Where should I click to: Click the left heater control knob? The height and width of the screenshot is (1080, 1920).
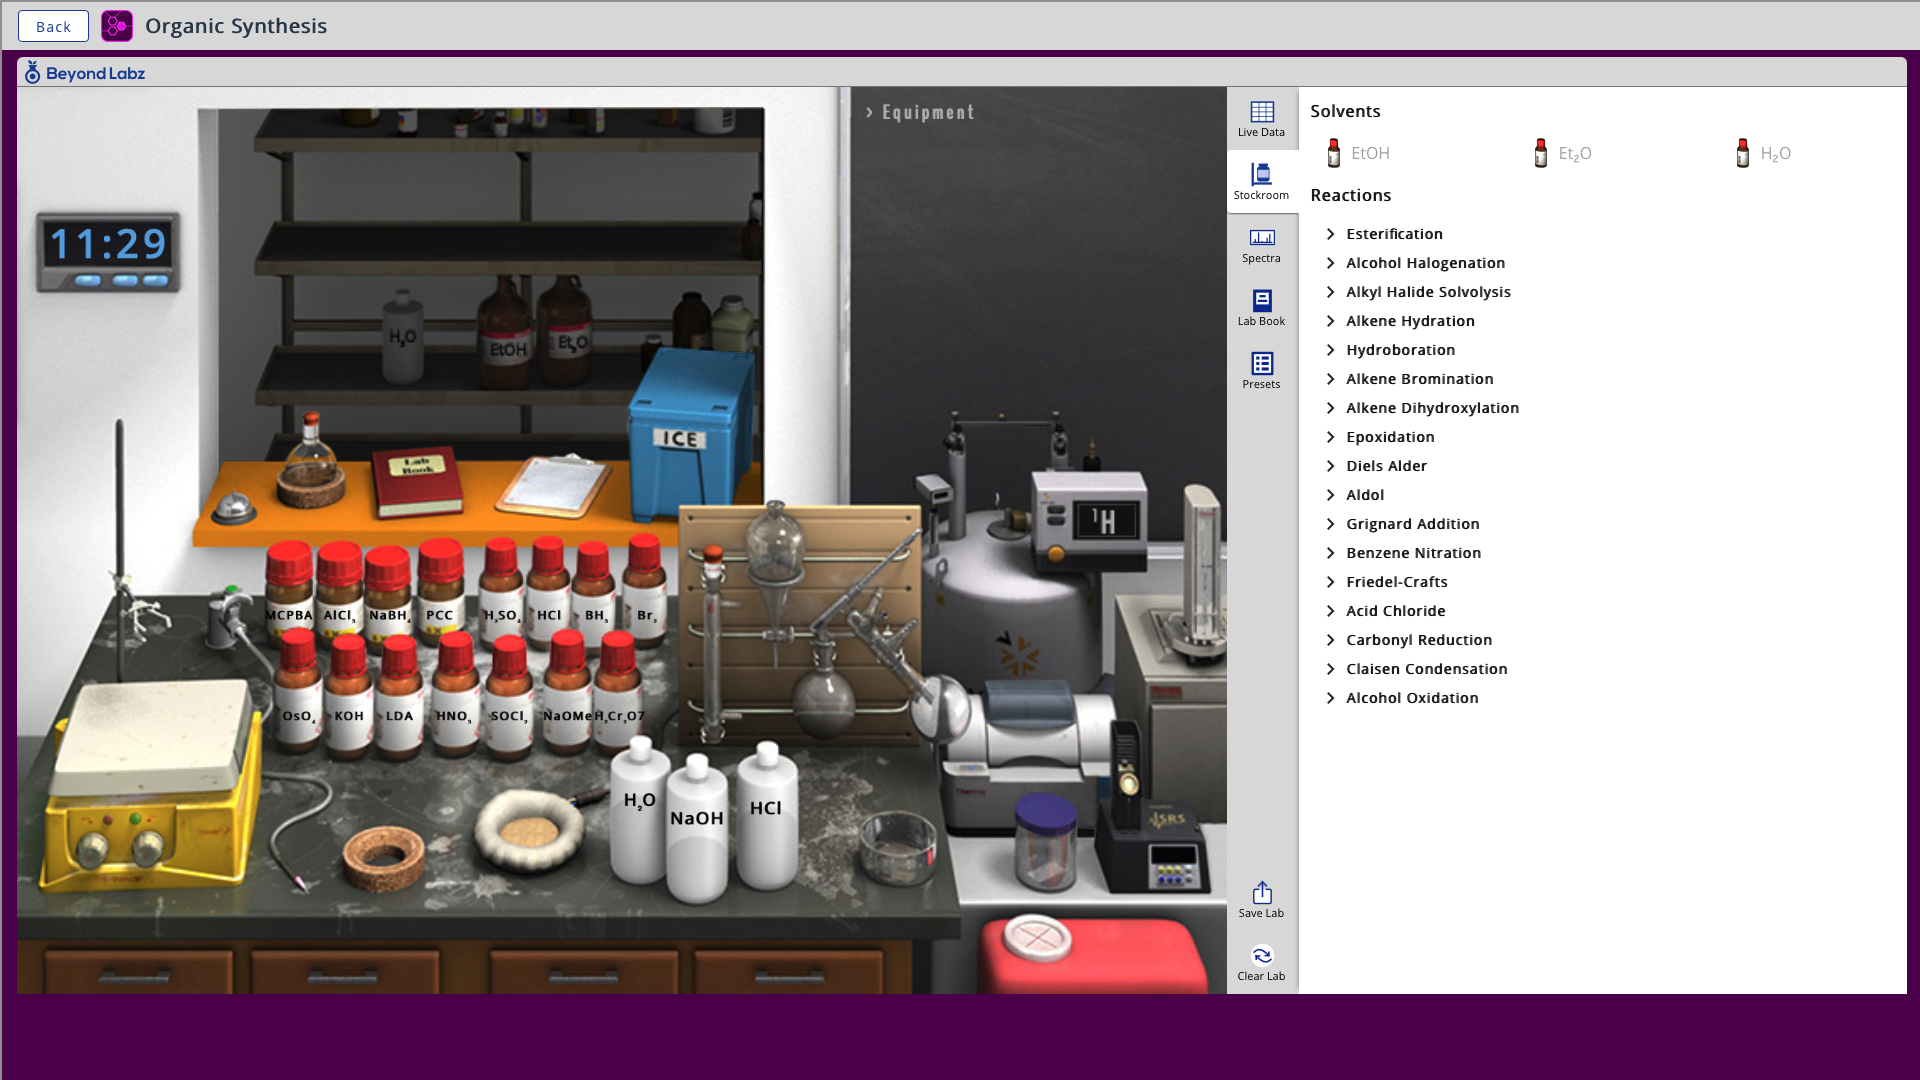tap(93, 849)
